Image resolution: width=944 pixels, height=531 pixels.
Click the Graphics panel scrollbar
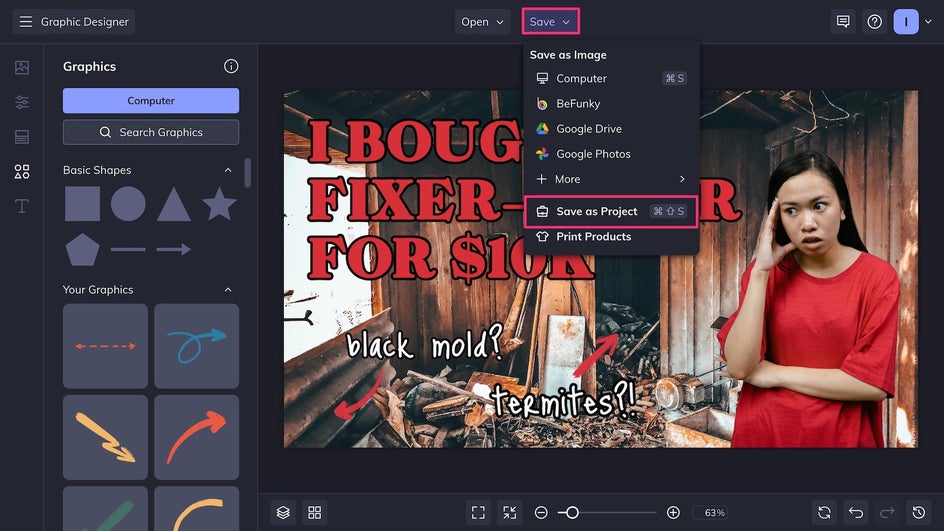tap(247, 173)
